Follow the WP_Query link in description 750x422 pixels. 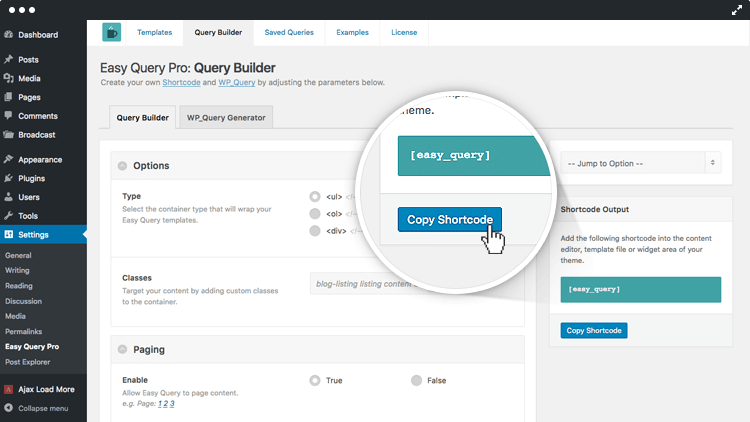(x=237, y=82)
